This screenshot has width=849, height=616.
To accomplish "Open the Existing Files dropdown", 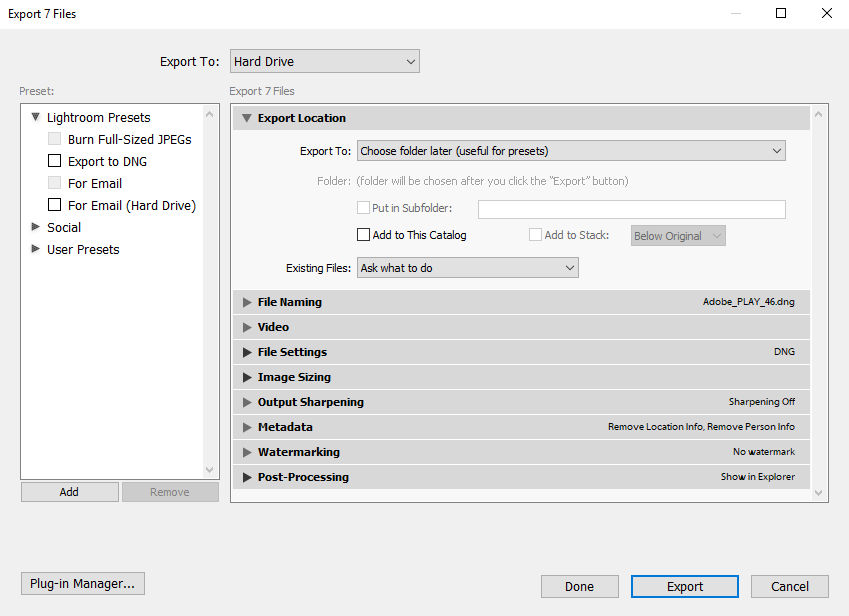I will point(467,267).
